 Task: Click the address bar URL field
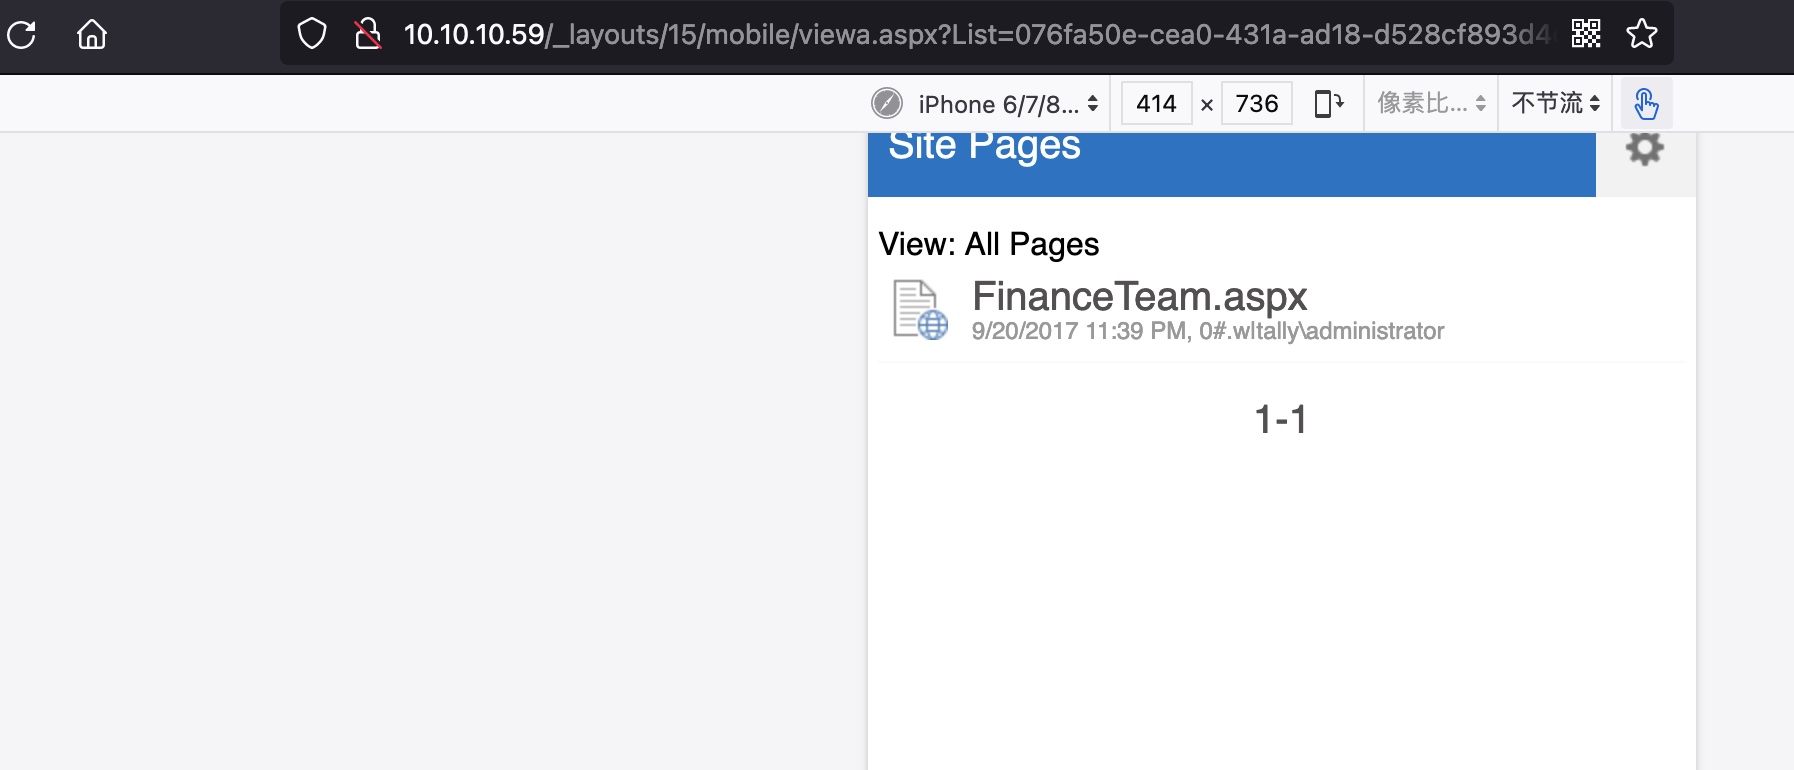(975, 34)
